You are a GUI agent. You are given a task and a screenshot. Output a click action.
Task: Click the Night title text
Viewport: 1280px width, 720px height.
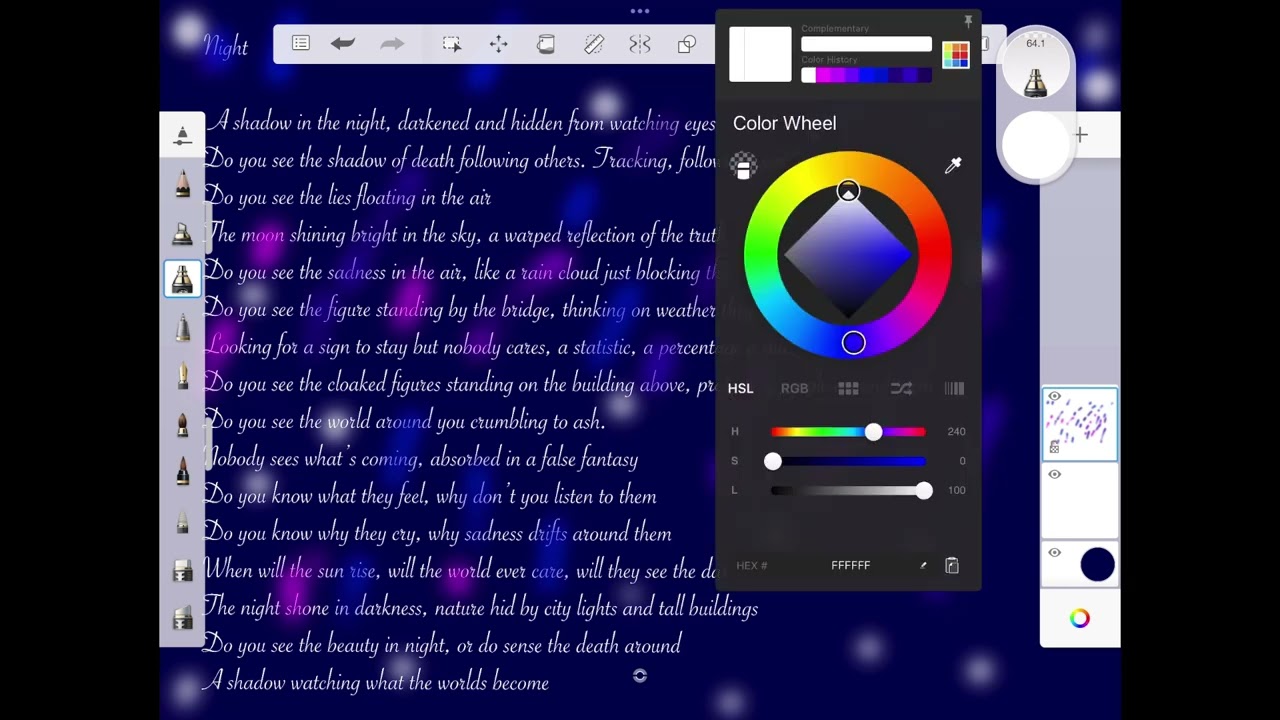[225, 46]
